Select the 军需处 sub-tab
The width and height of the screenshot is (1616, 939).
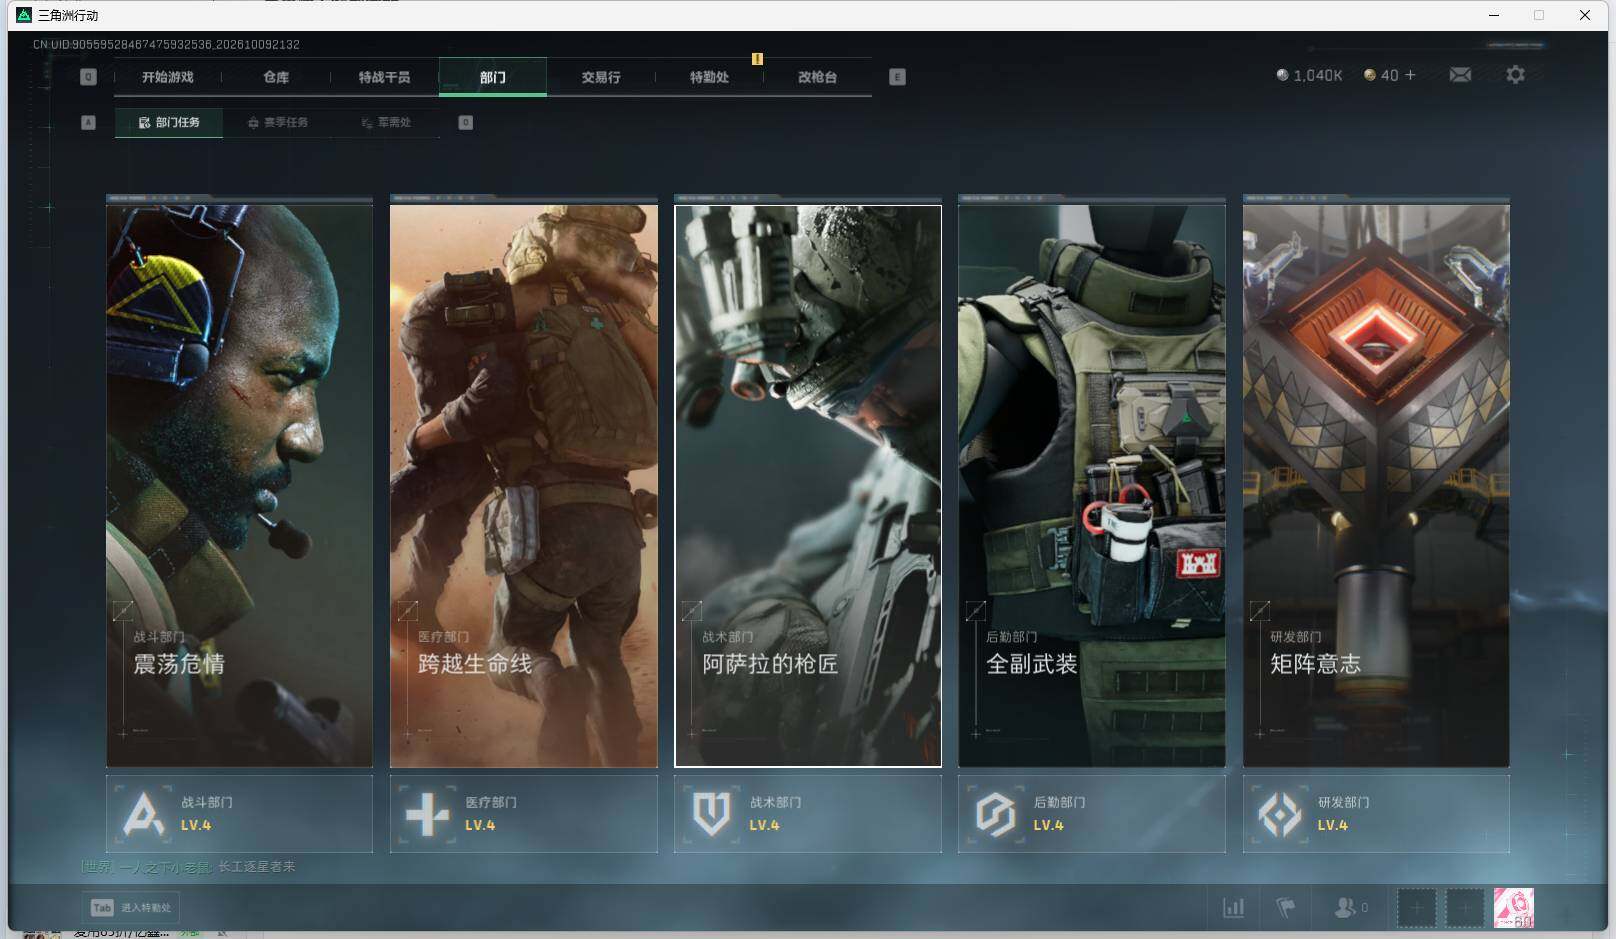386,122
